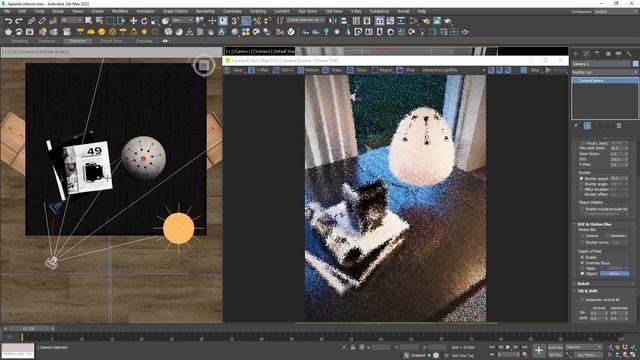Open the Utilities wrench tab icon
This screenshot has width=640, height=360.
point(629,53)
